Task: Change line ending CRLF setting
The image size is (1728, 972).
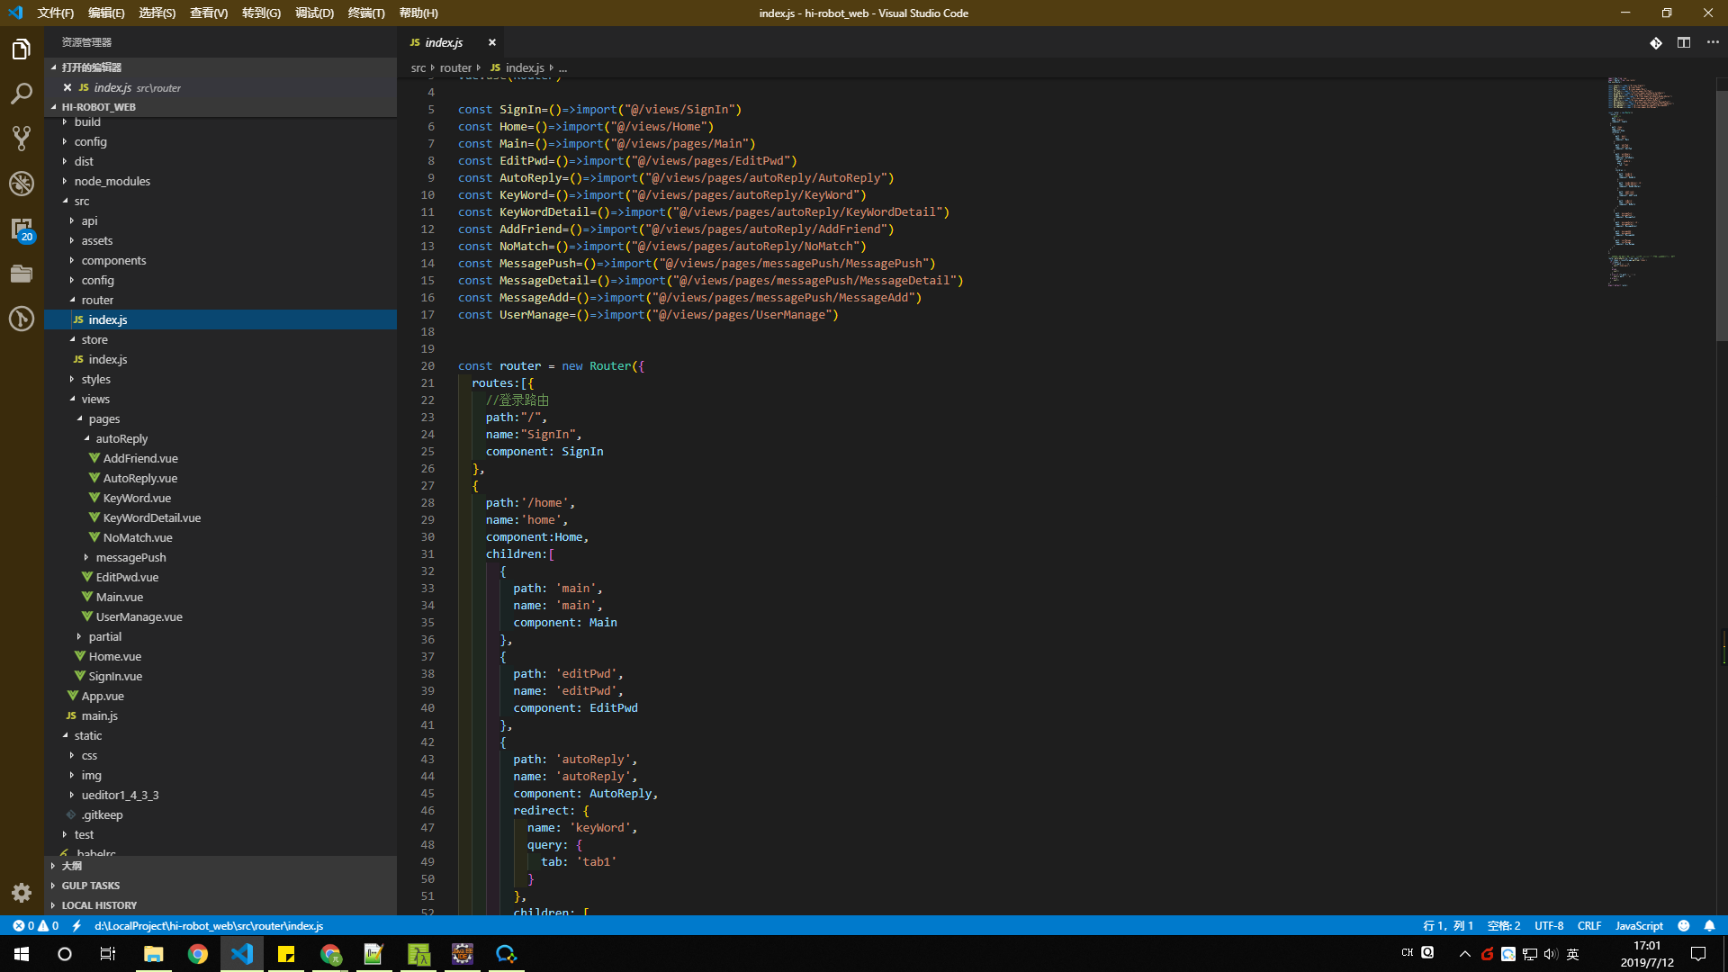Action: (1589, 926)
